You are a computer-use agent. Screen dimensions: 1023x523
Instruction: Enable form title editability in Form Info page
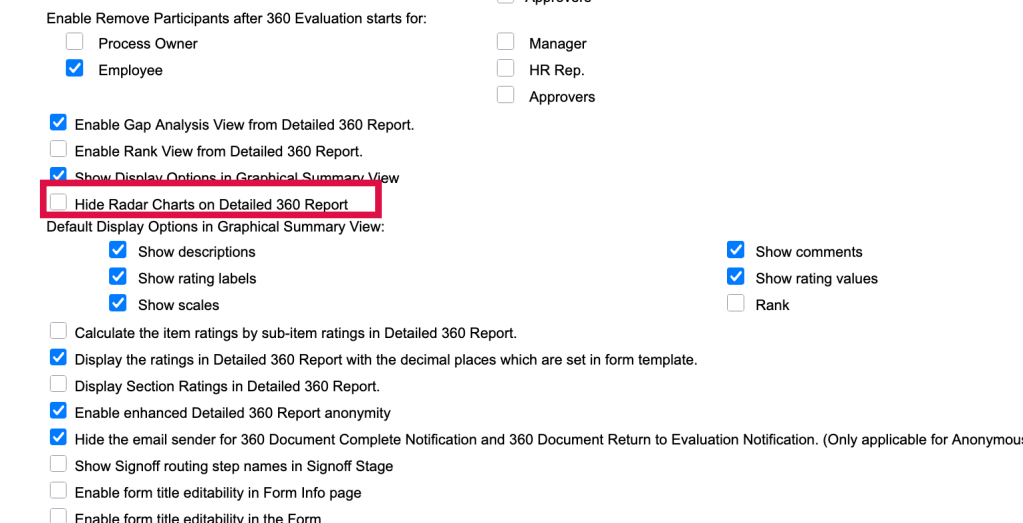pyautogui.click(x=58, y=491)
